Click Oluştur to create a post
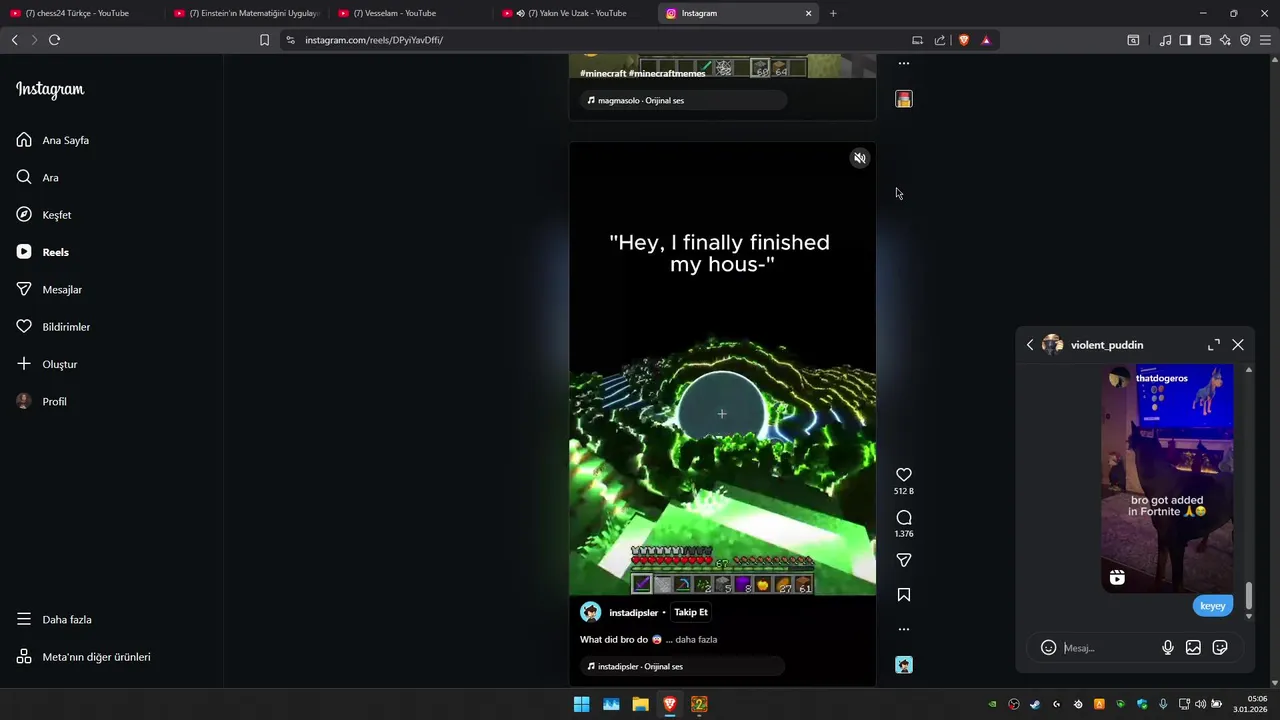1280x720 pixels. click(47, 364)
